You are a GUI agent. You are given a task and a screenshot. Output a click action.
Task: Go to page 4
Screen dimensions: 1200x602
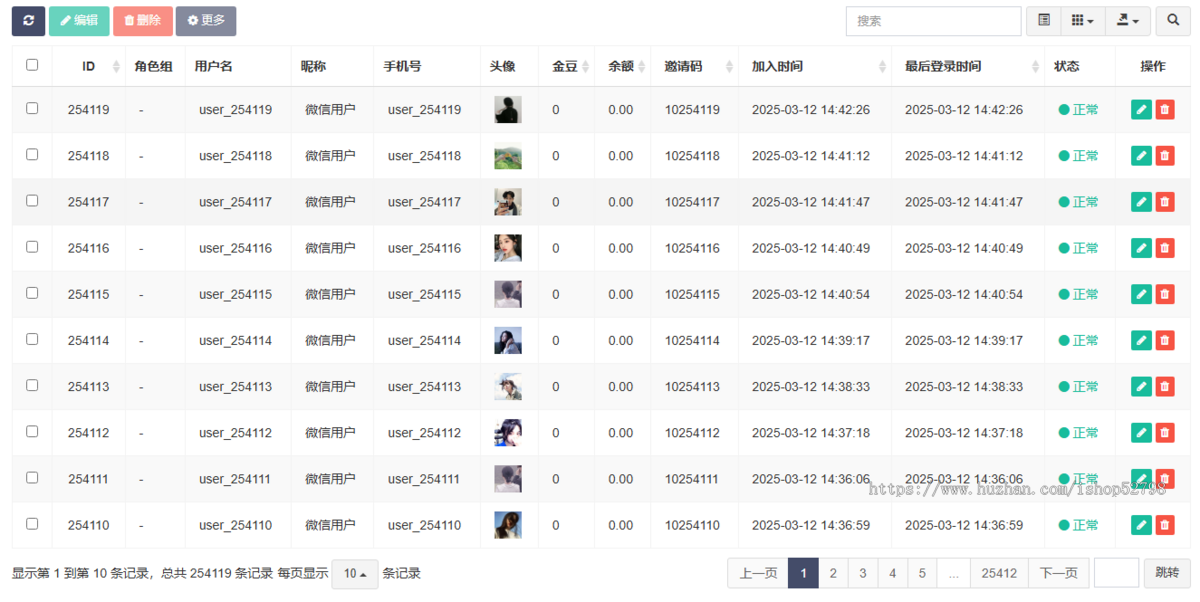click(893, 573)
